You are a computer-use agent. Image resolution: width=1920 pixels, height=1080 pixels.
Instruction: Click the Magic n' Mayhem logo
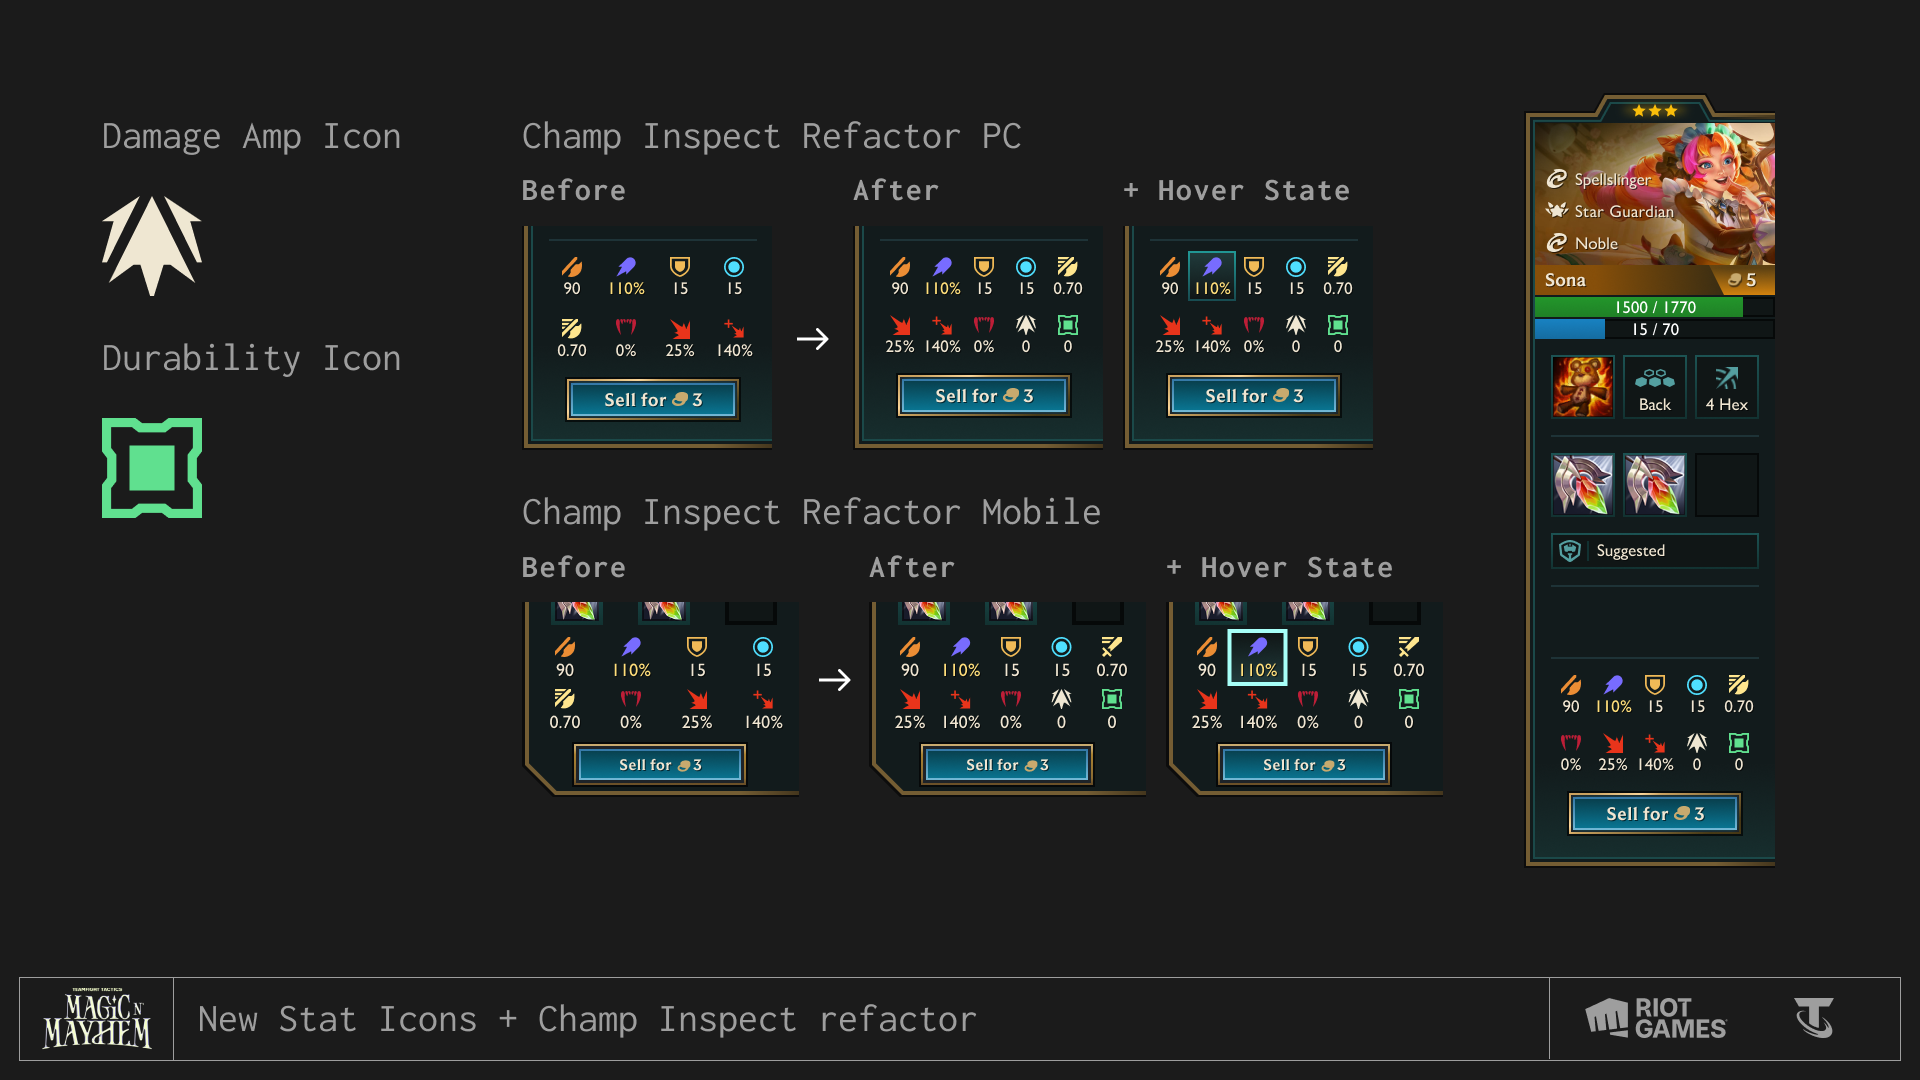pos(97,1019)
